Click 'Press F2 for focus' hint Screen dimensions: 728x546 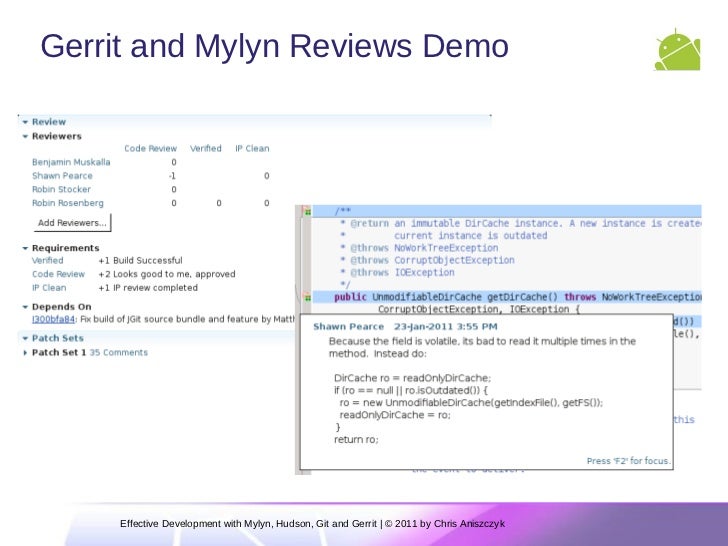click(628, 461)
